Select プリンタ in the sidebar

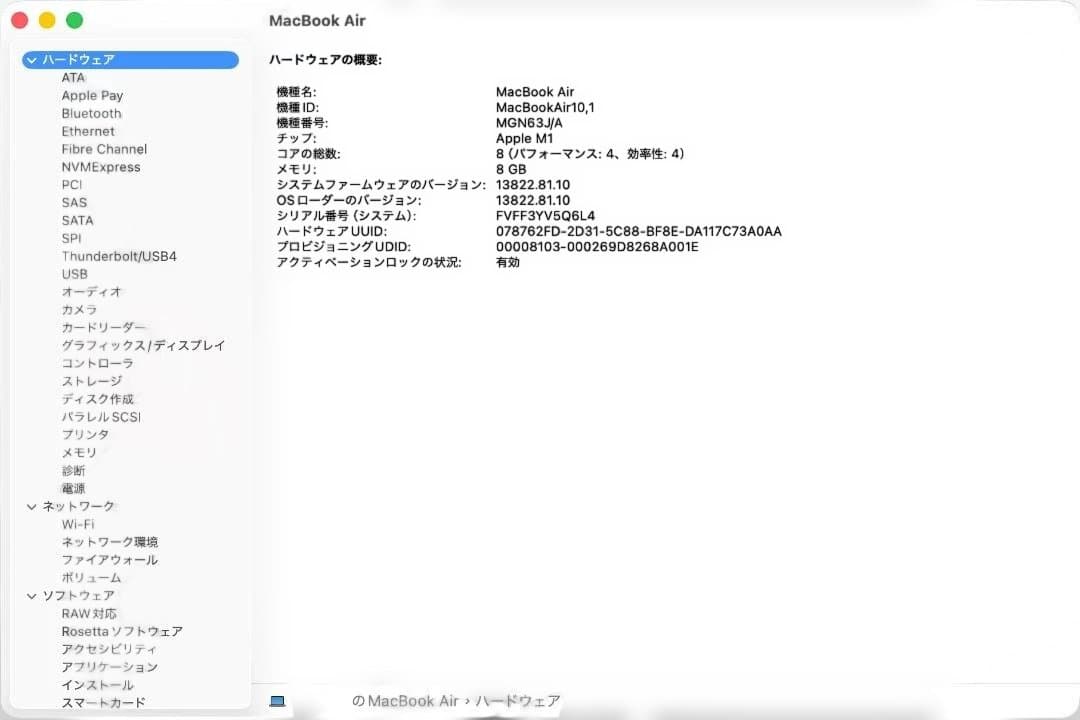tap(85, 435)
